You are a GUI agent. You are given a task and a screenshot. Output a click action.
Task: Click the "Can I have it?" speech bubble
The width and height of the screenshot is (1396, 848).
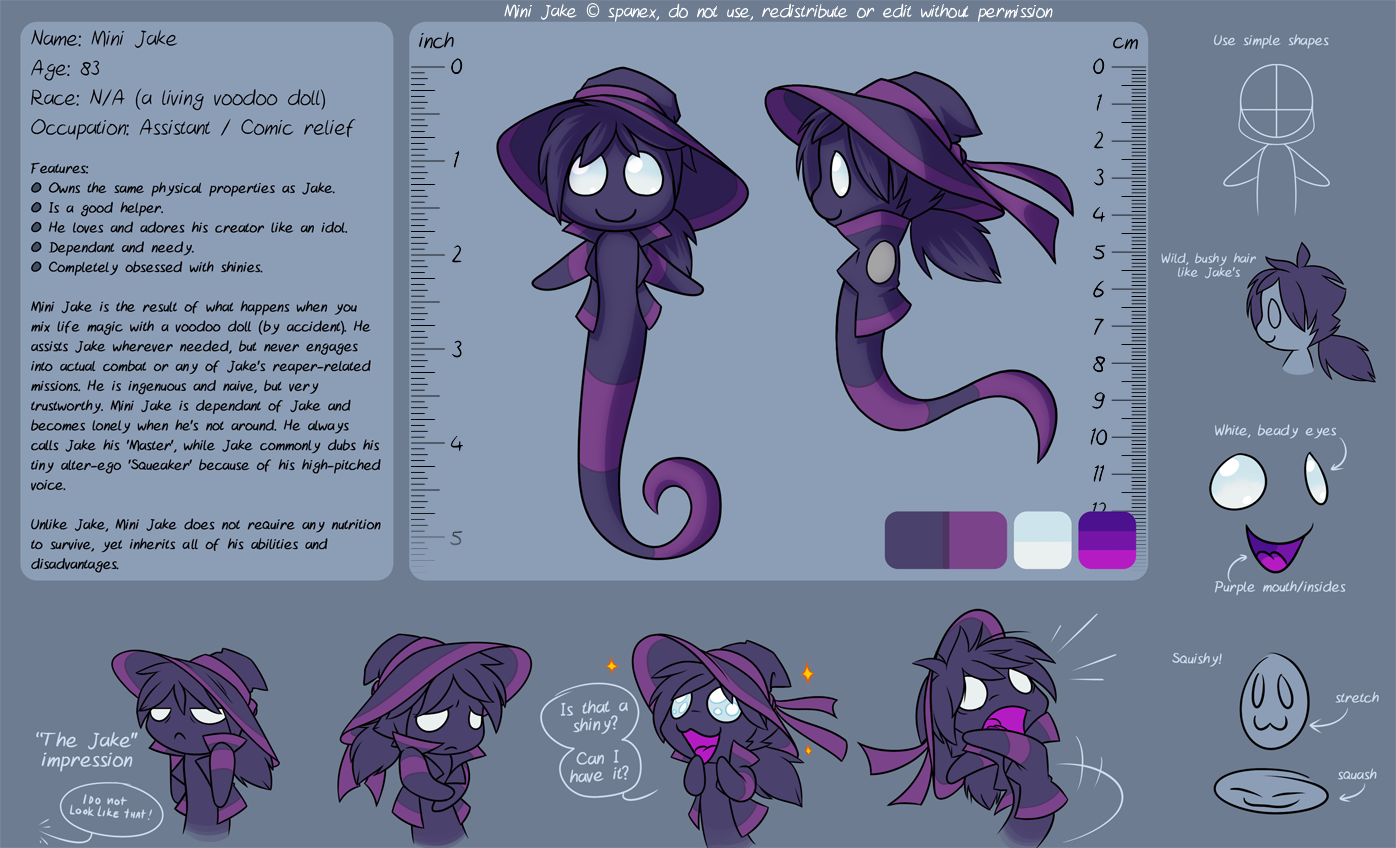pos(600,767)
